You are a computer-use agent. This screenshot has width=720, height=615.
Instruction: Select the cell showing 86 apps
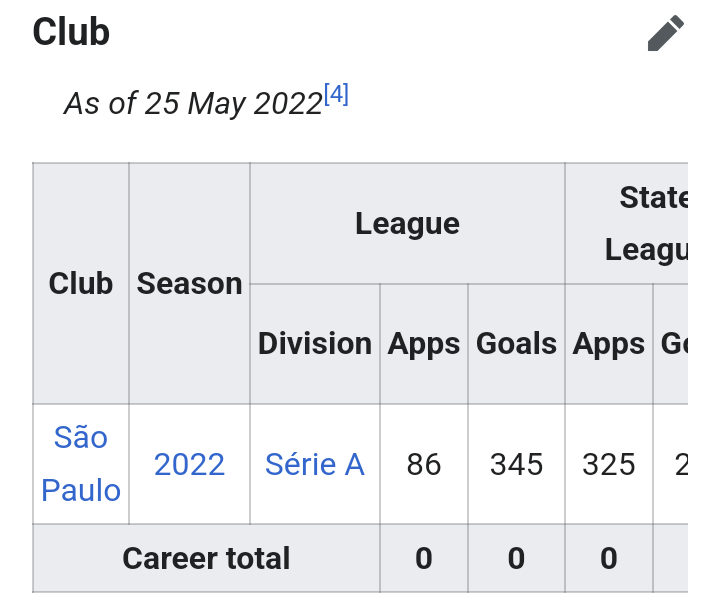424,464
